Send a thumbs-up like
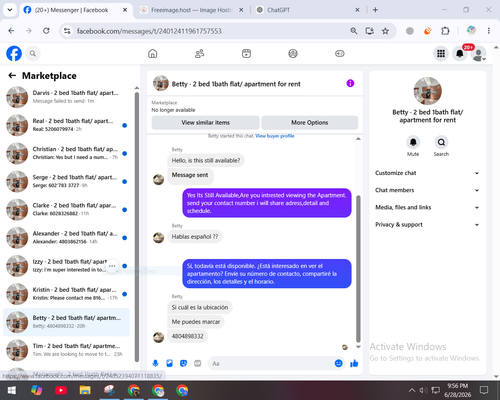The image size is (500, 400). coord(354,363)
